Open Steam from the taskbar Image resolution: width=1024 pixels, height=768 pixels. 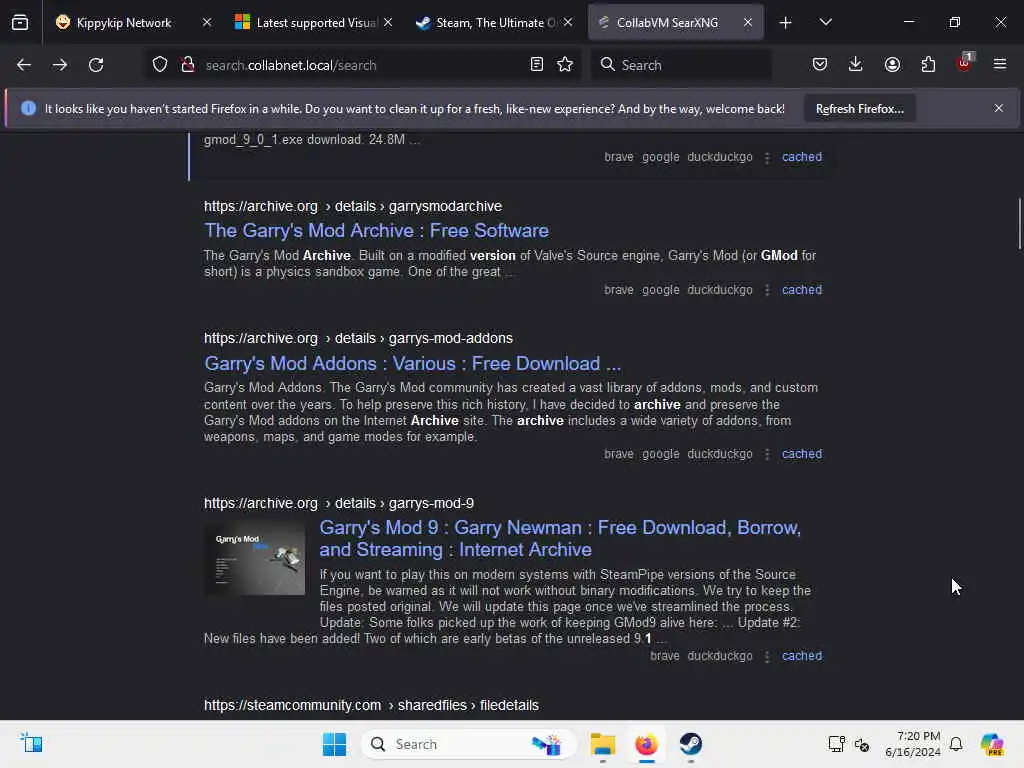pos(690,744)
